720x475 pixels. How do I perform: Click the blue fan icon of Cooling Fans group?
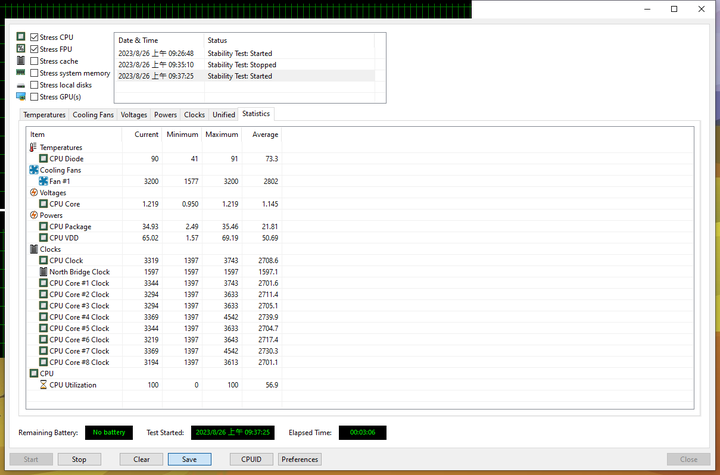click(x=34, y=170)
